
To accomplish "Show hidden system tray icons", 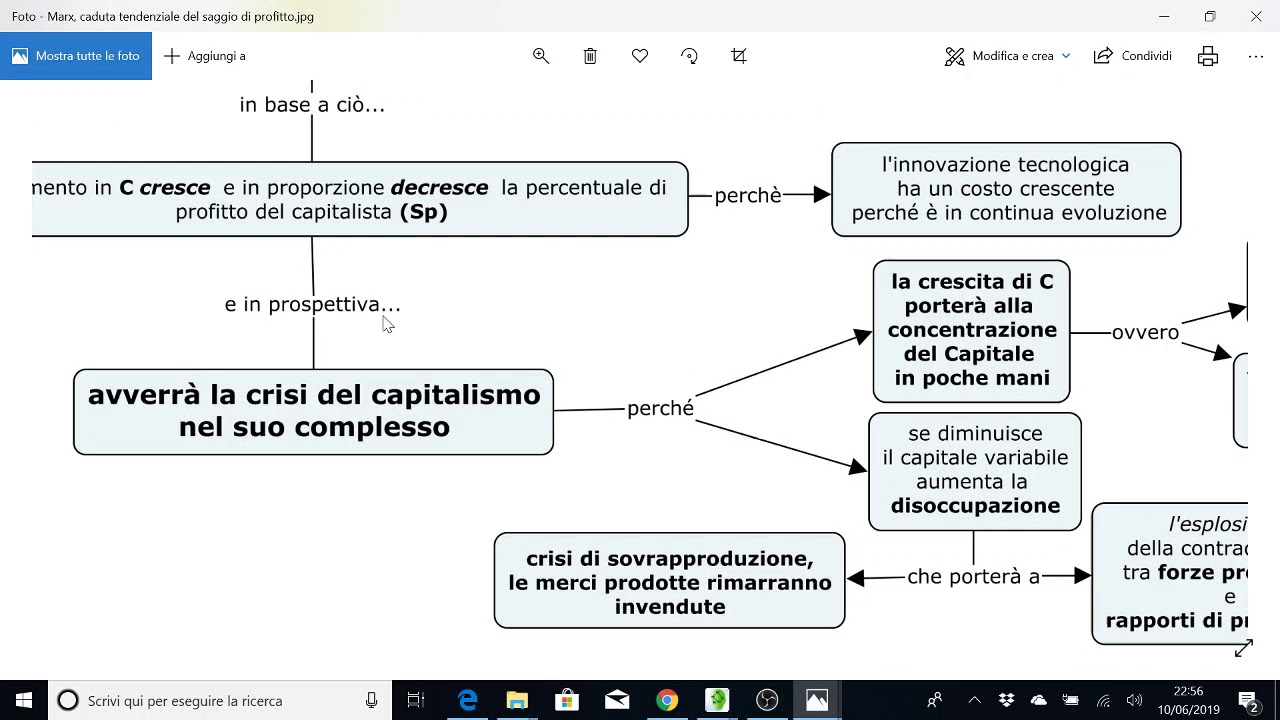I will [x=974, y=700].
